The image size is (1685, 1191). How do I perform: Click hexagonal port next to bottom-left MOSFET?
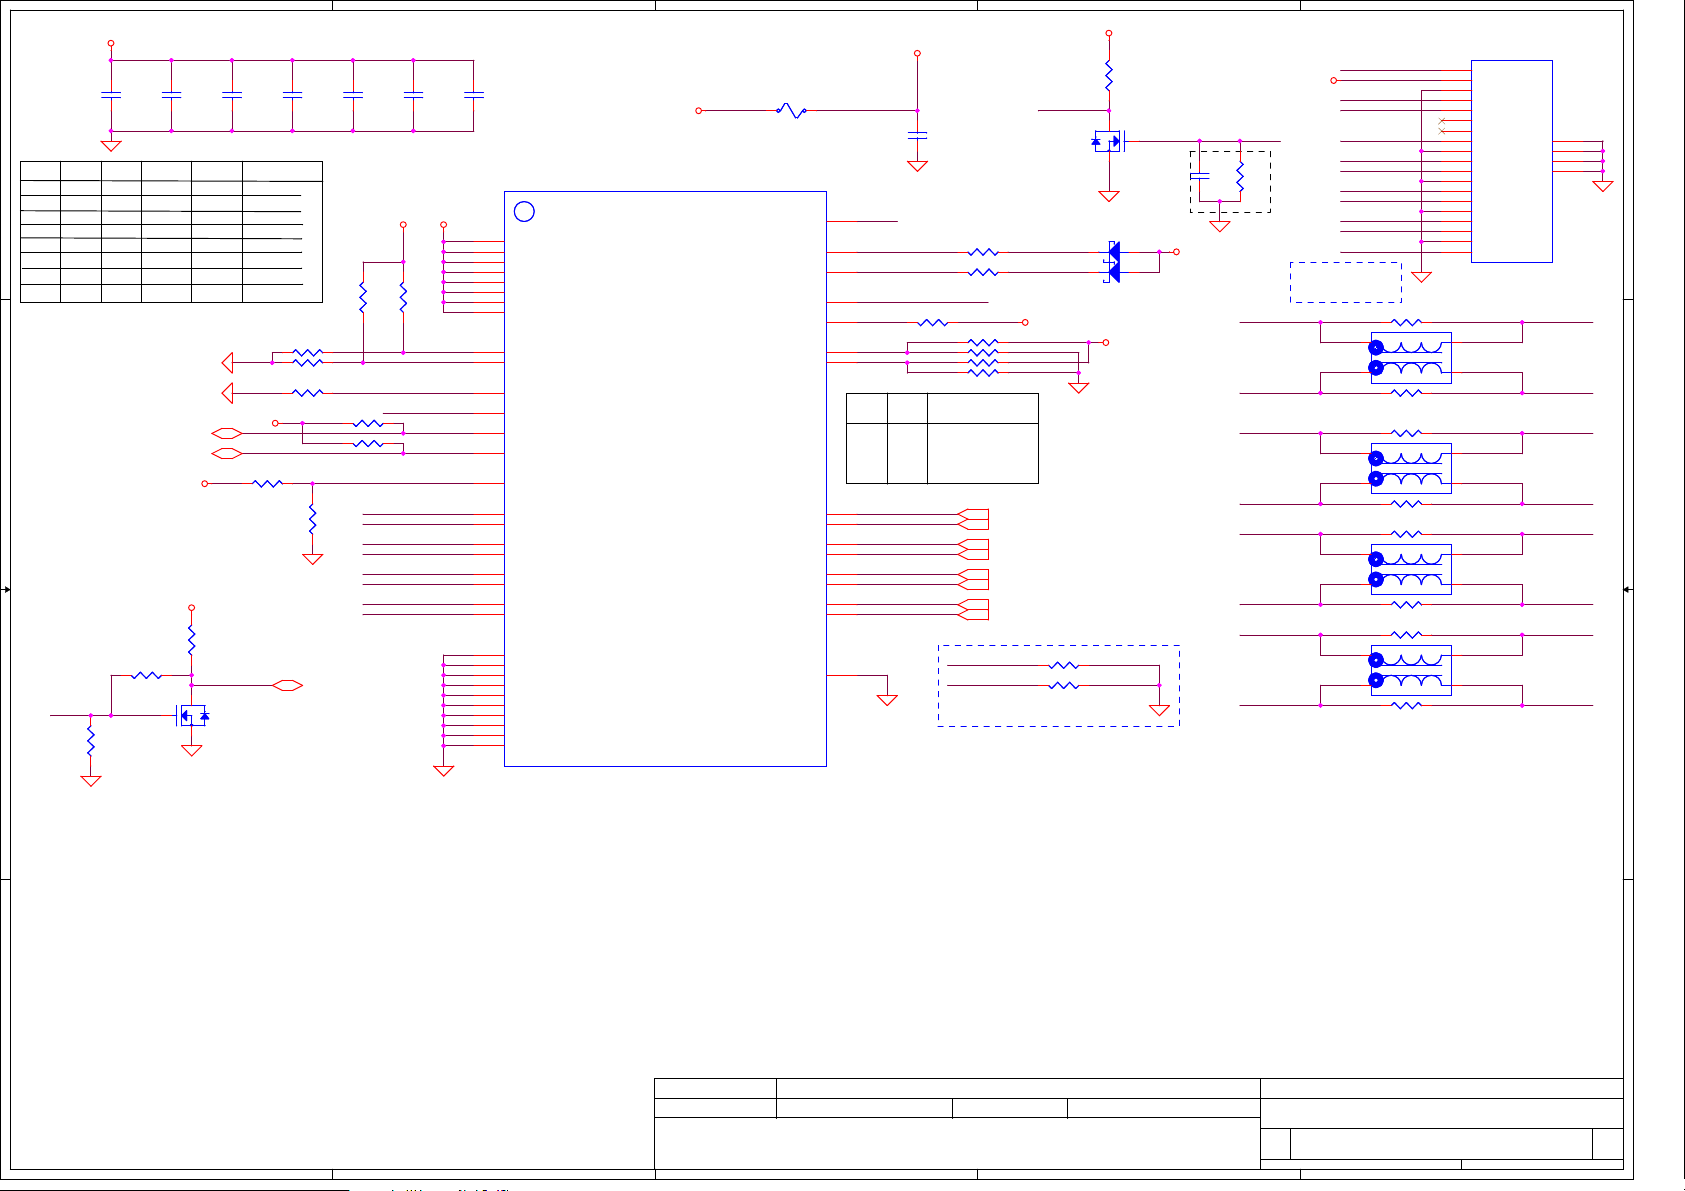tap(288, 686)
